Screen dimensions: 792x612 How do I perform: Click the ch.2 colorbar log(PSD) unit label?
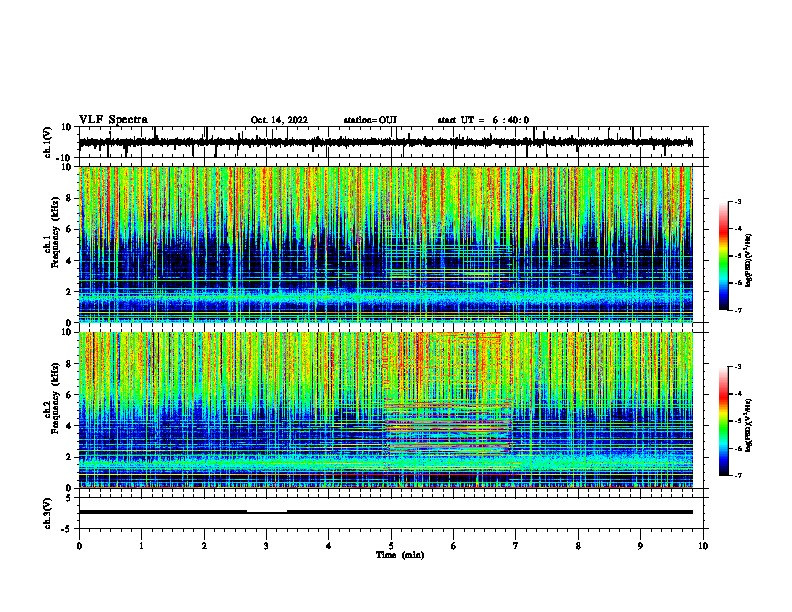pyautogui.click(x=749, y=425)
